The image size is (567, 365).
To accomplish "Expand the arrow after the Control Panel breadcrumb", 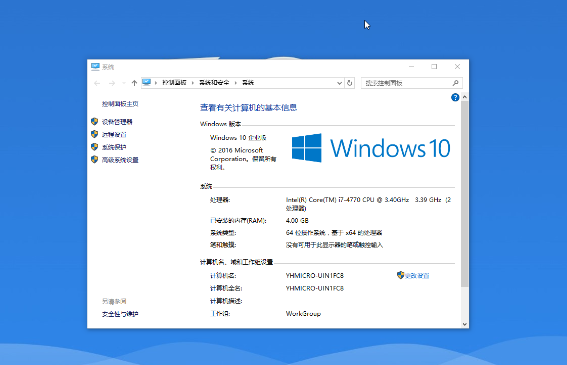I will coord(193,83).
